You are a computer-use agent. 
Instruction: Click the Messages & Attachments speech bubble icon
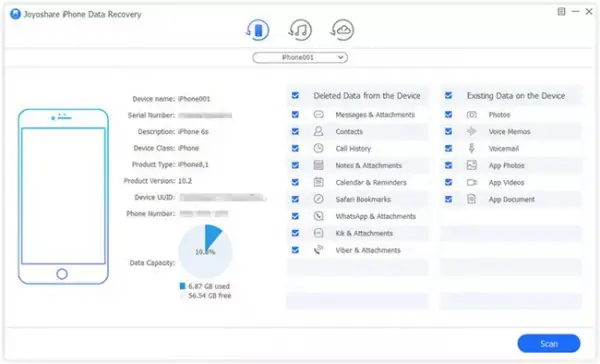(318, 114)
